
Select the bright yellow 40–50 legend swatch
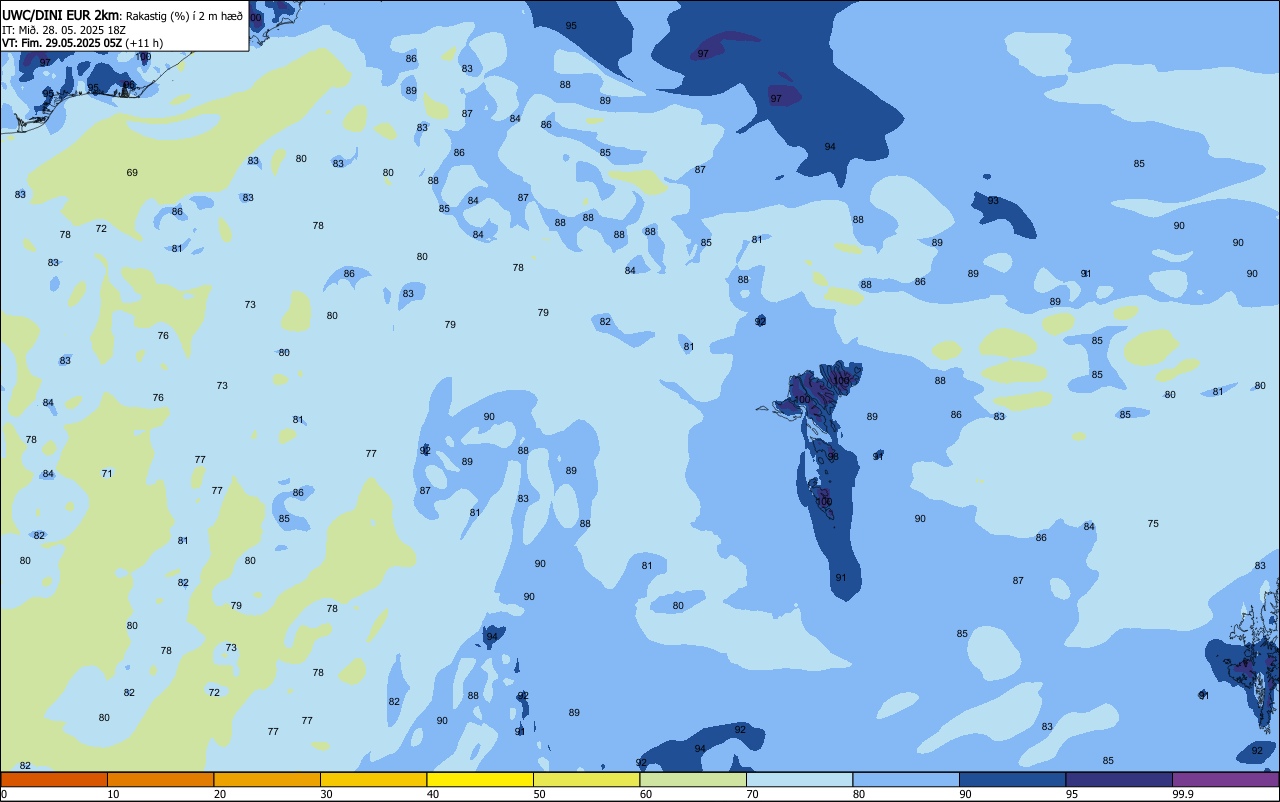[x=480, y=779]
